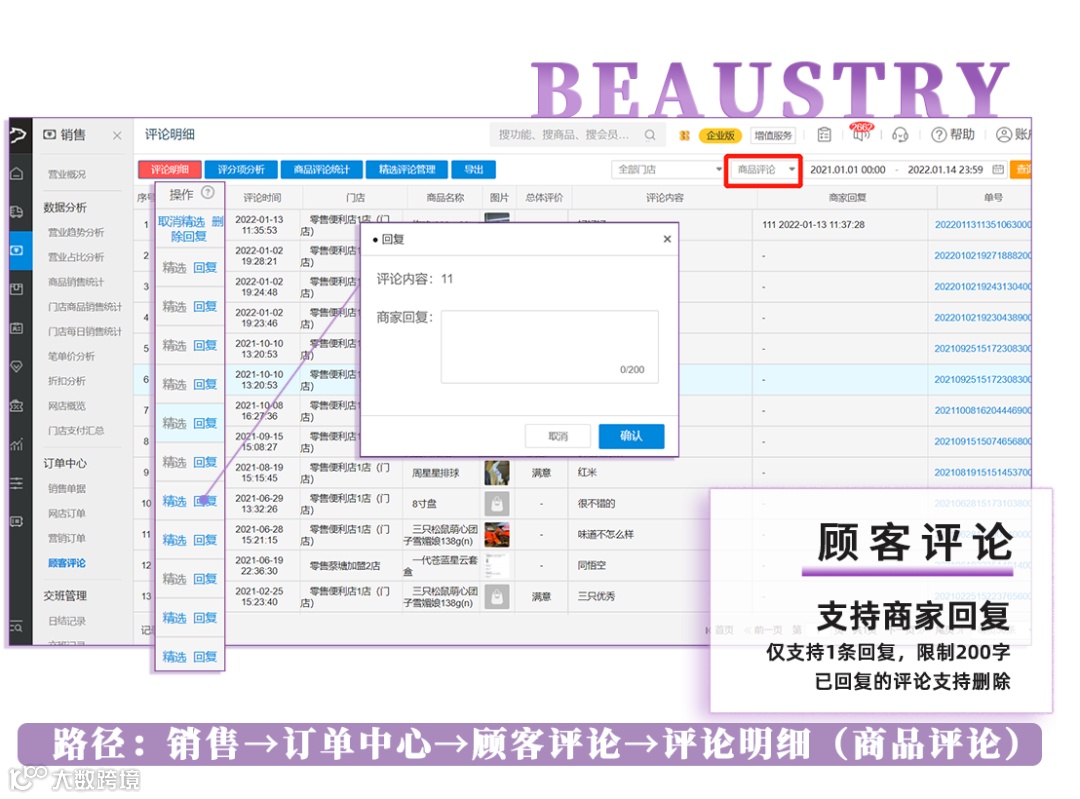
Task: Select the highlighted sales icon in the sidebar
Action: 17,250
